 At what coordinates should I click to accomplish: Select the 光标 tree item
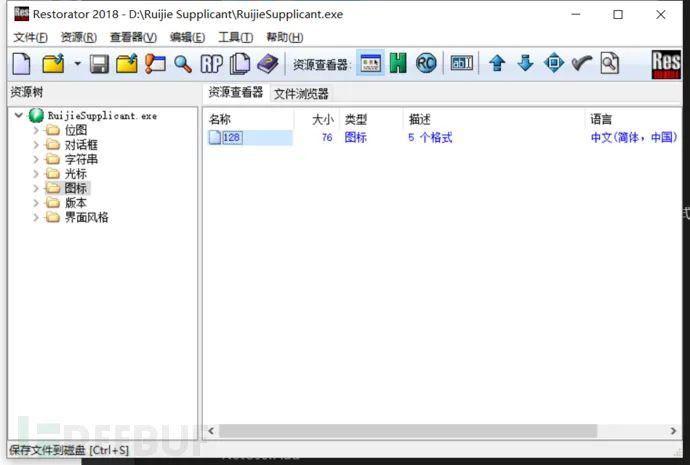tap(76, 174)
